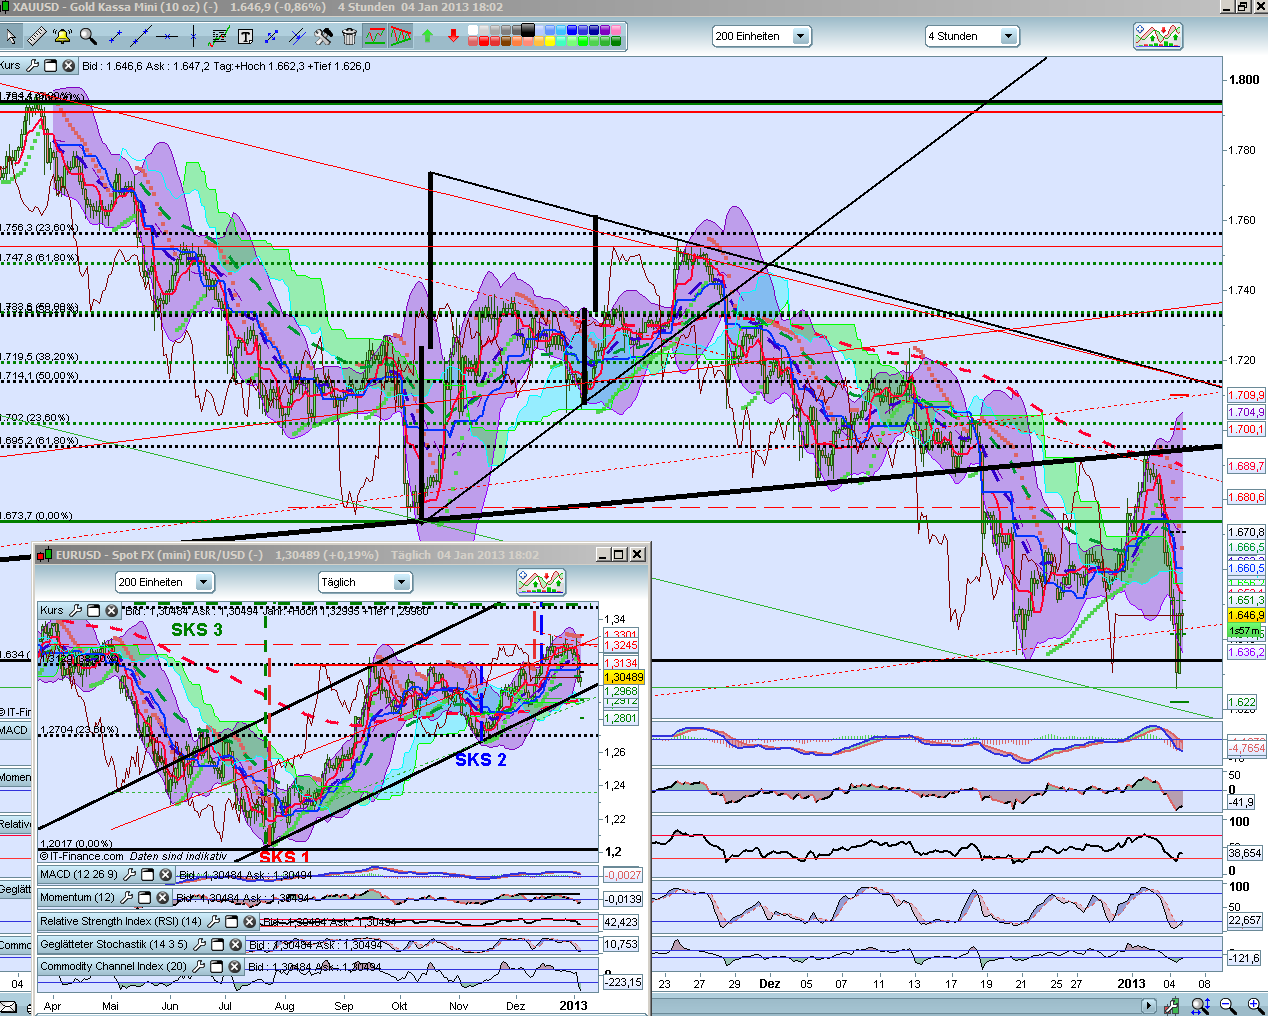Open 200 Einheiten dropdown in EURUSD window

[x=164, y=582]
